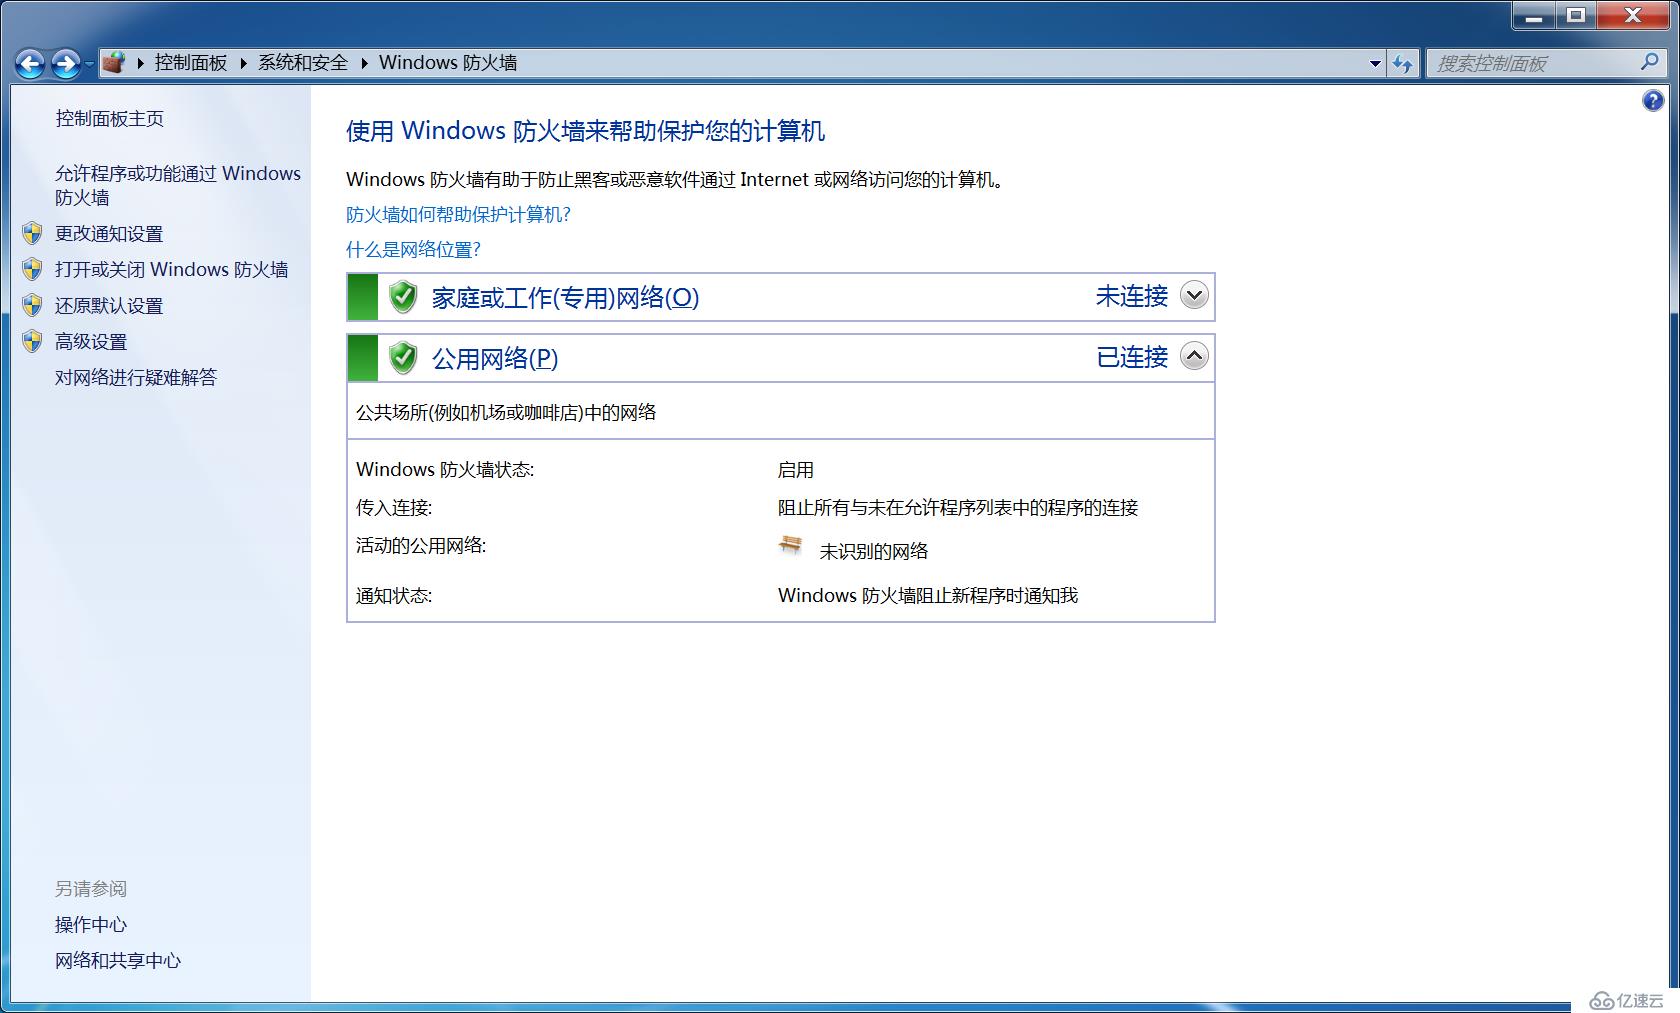1680x1013 pixels.
Task: Click 启用 firewall status value
Action: pos(796,470)
